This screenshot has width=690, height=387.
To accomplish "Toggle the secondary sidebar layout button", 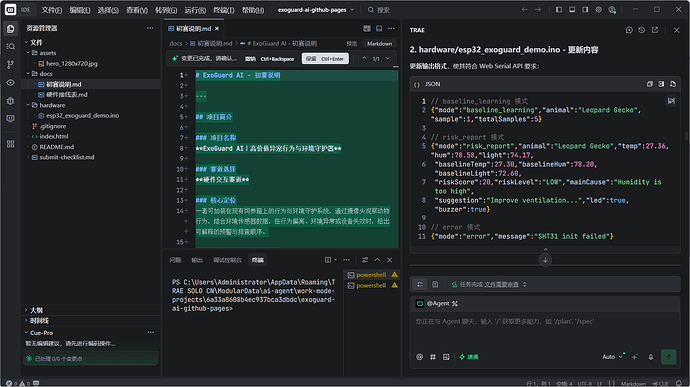I will point(585,10).
